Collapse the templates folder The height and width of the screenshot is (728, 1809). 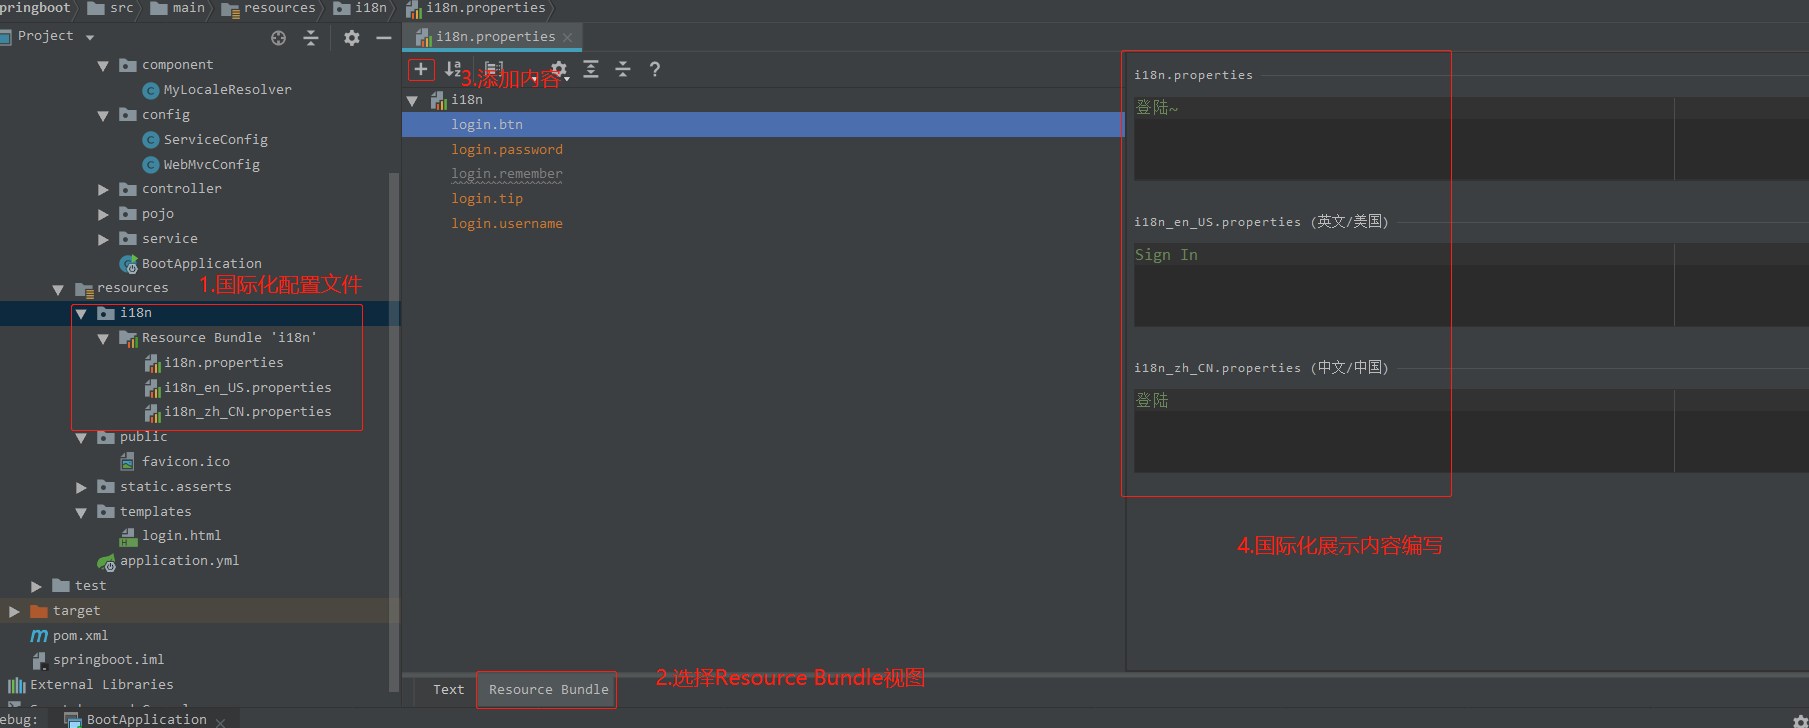point(81,513)
